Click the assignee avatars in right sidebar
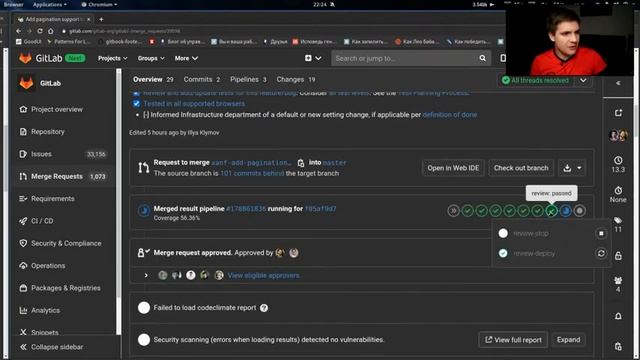This screenshot has height=360, width=640. tap(618, 135)
